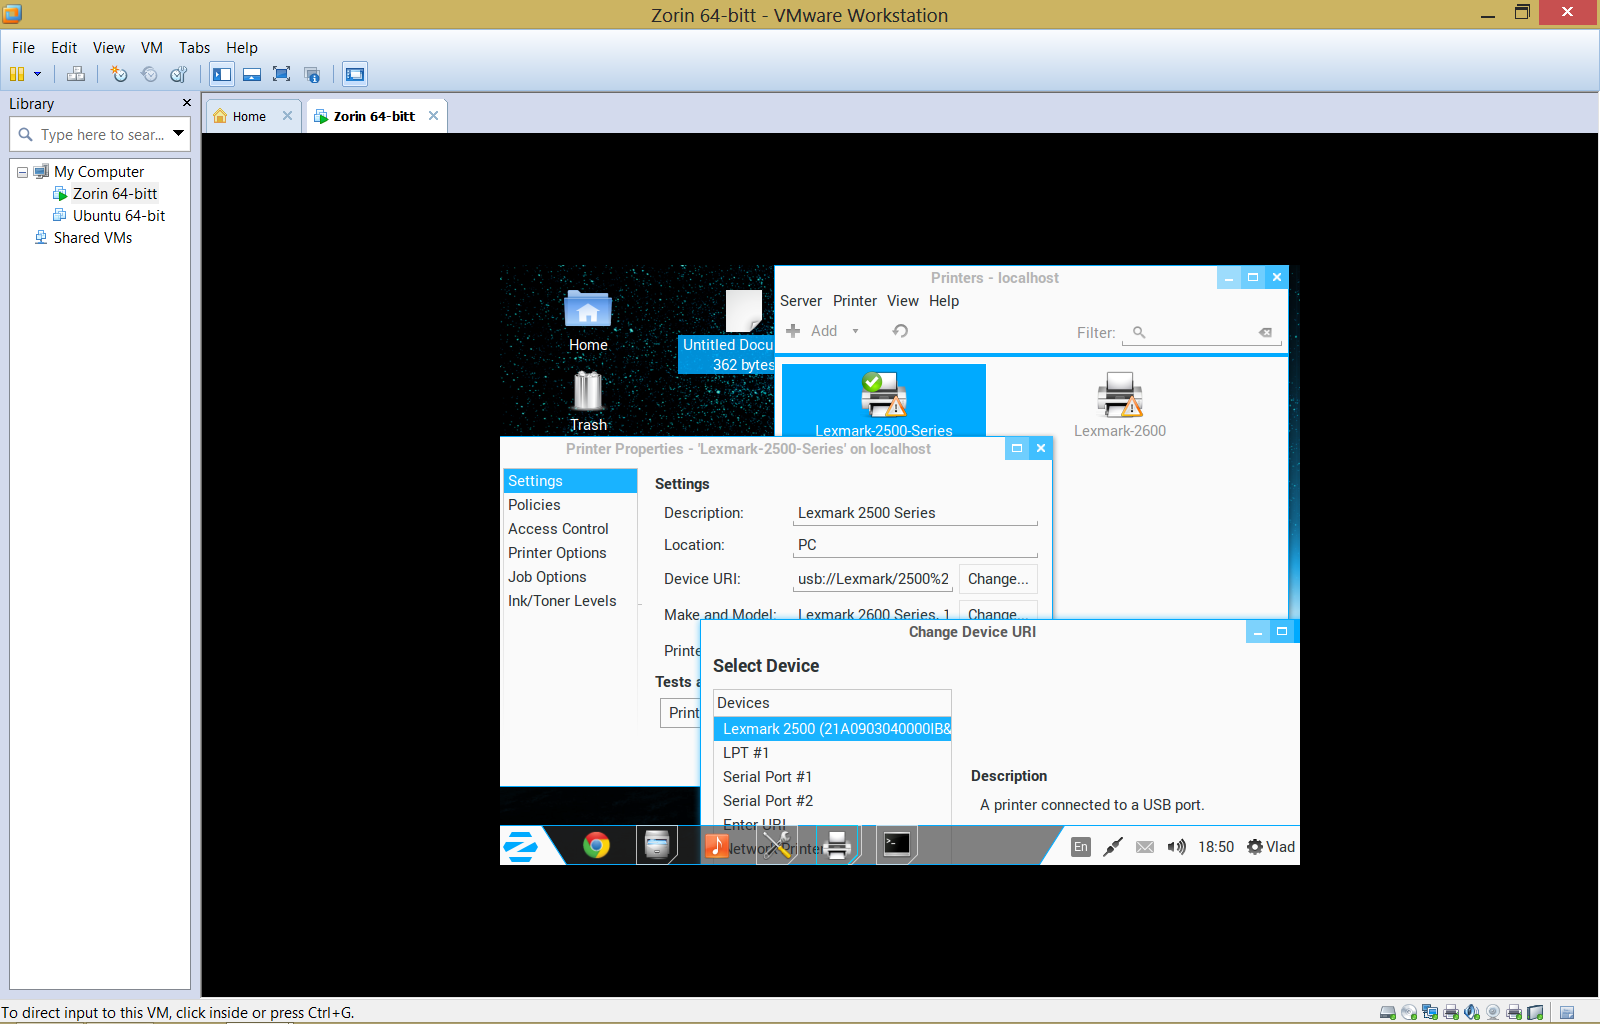This screenshot has width=1600, height=1024.
Task: Click in the library search field
Action: click(100, 134)
